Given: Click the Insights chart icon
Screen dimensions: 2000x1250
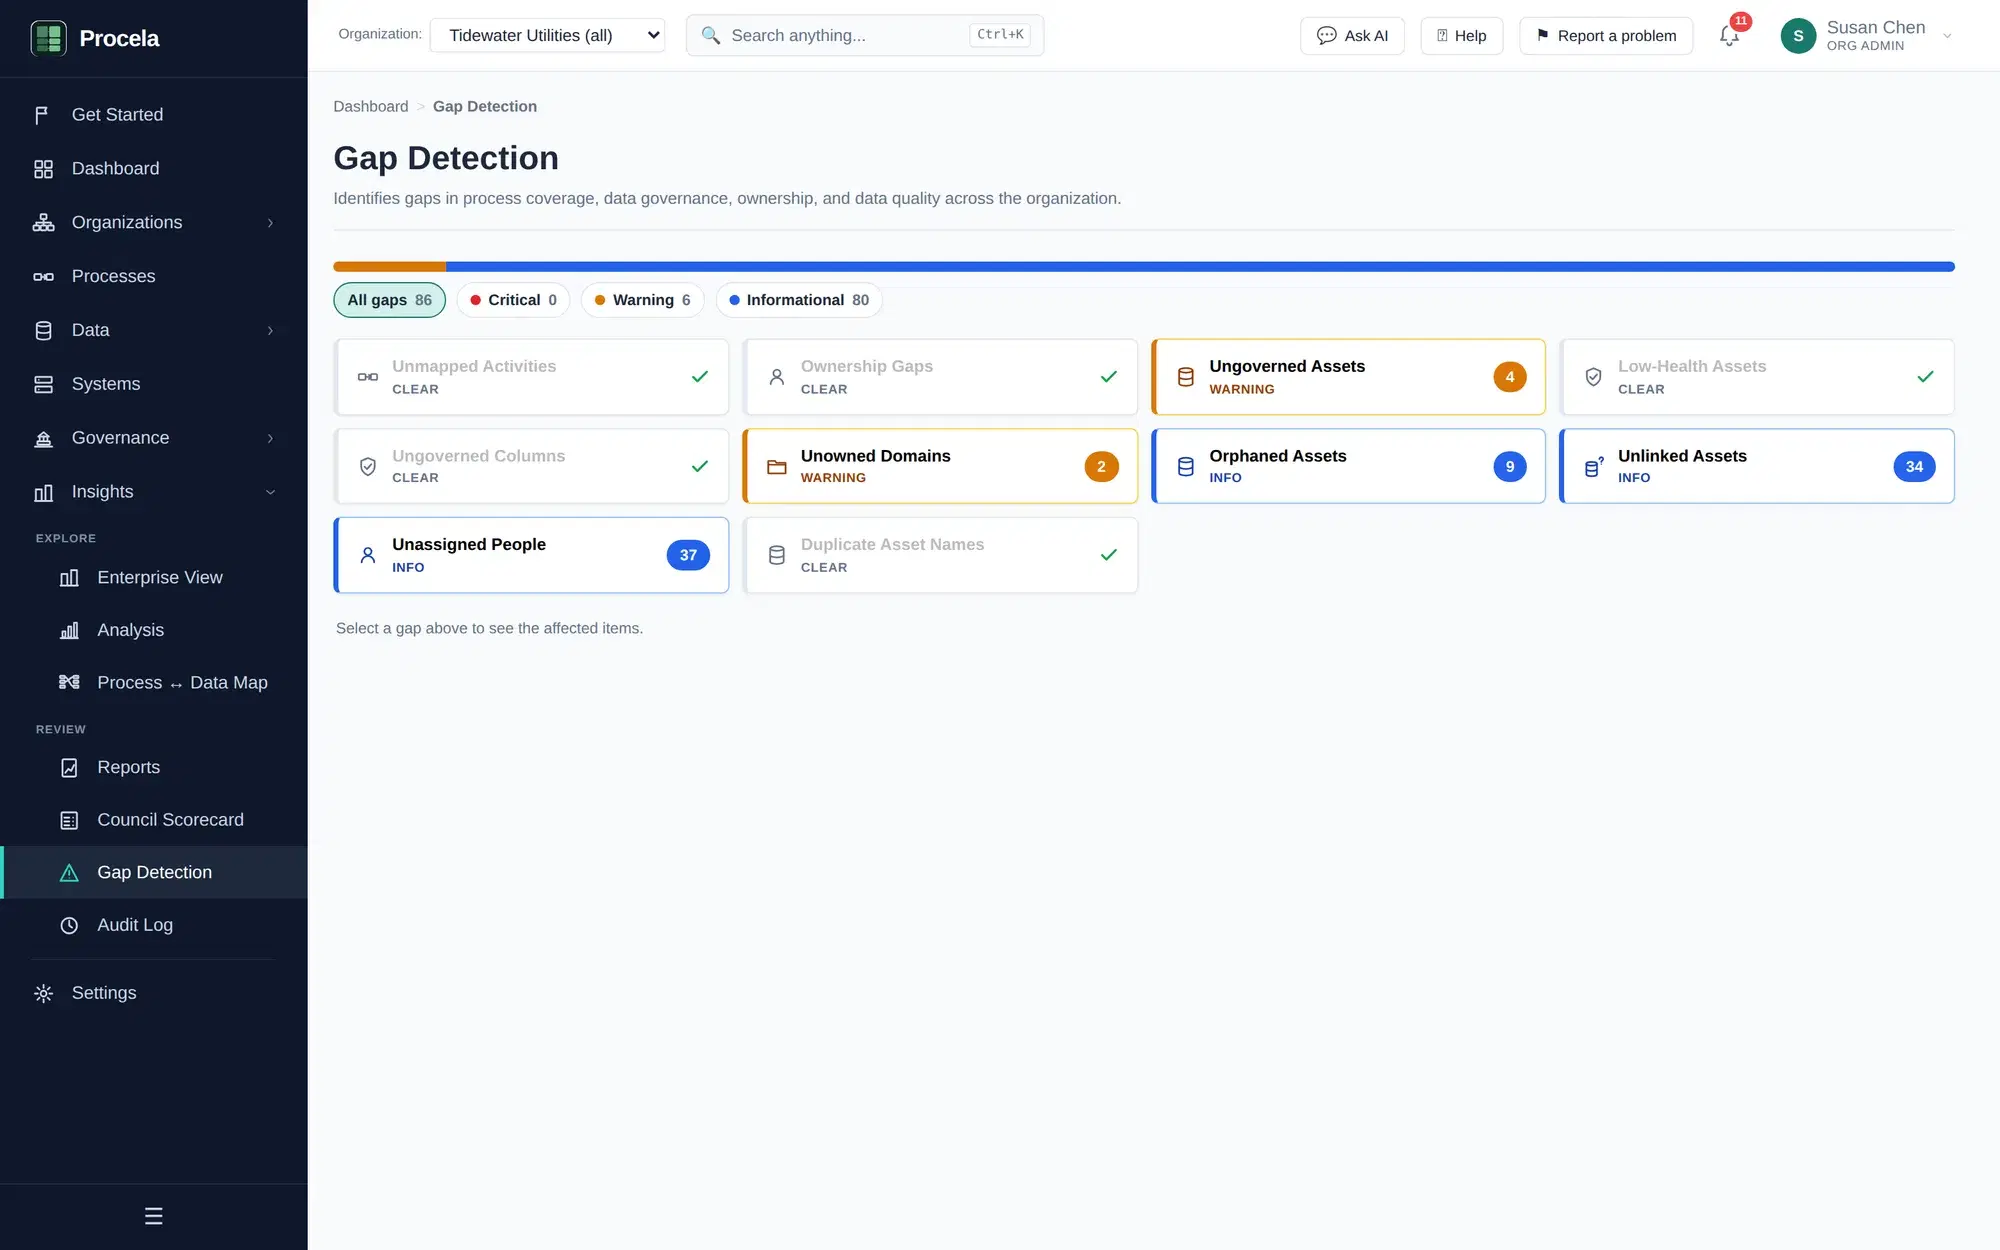Looking at the screenshot, I should pos(43,493).
